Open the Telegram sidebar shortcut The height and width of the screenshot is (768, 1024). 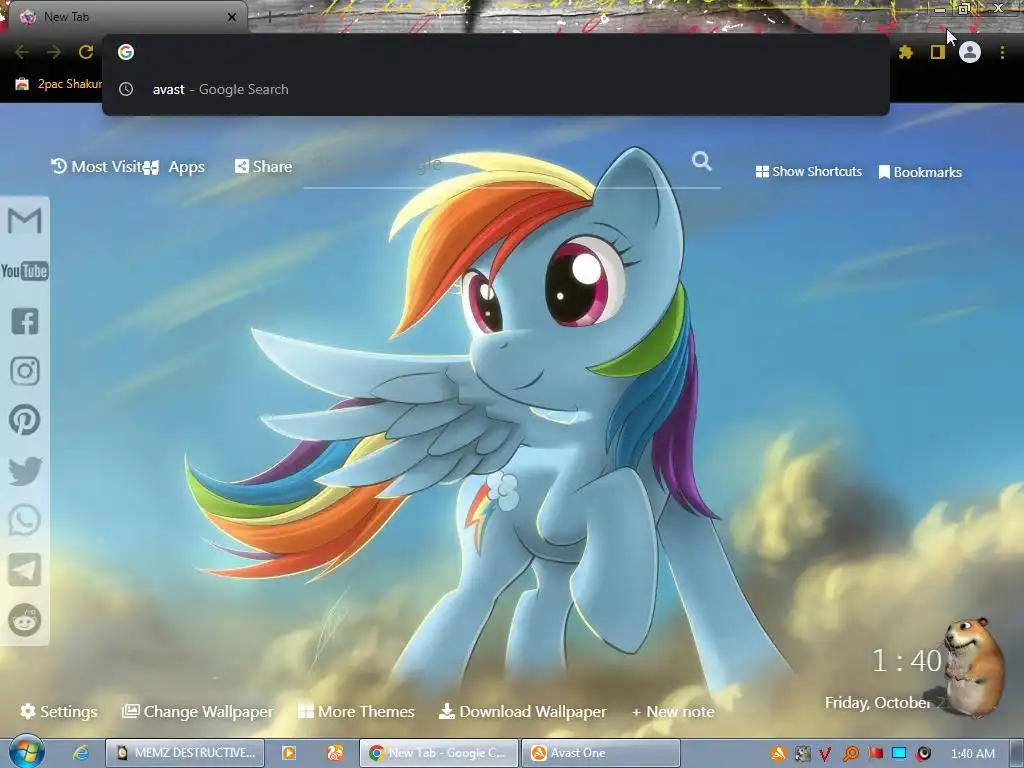pyautogui.click(x=25, y=570)
